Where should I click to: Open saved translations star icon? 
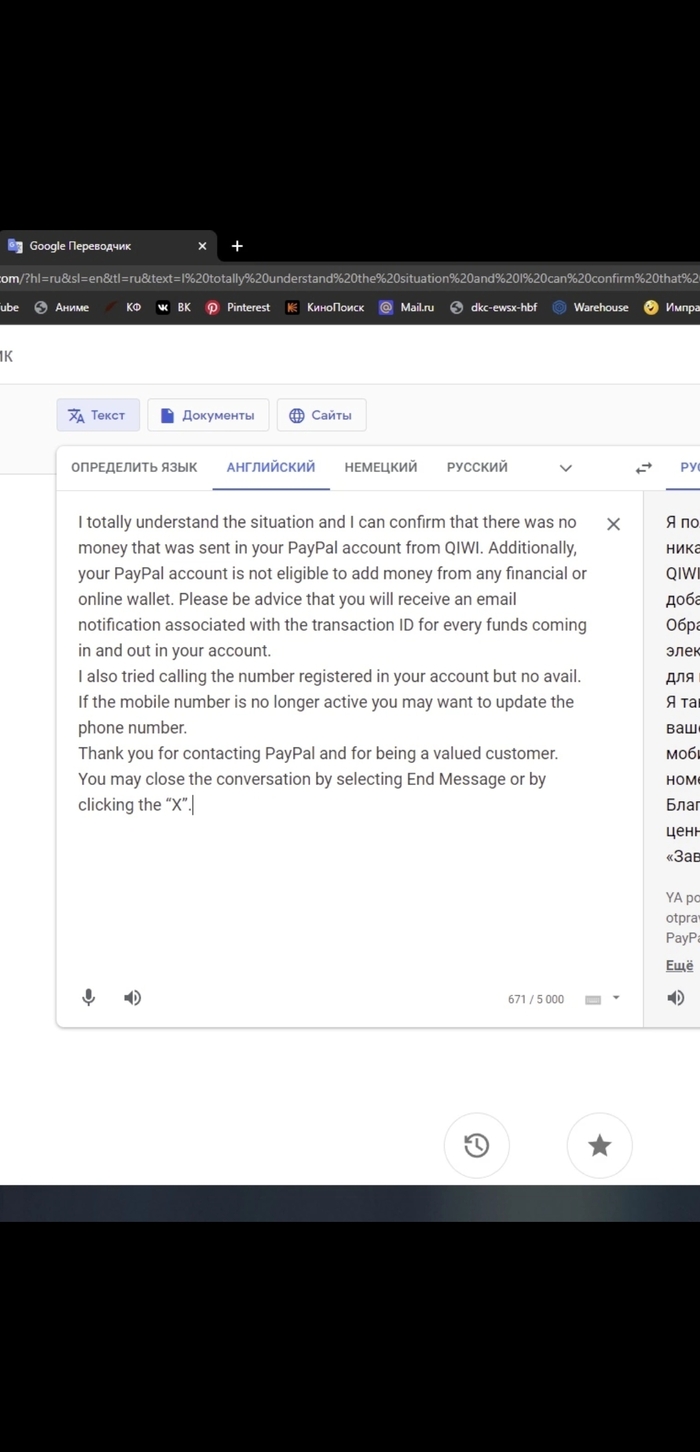click(599, 1145)
